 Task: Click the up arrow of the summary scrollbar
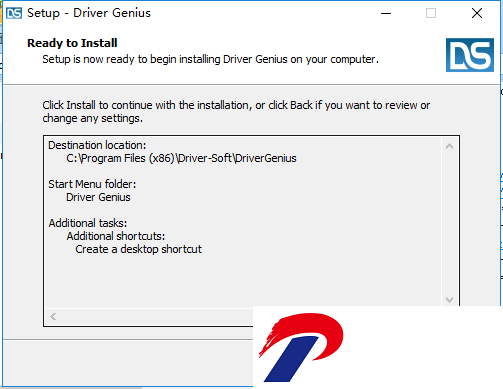pos(449,146)
